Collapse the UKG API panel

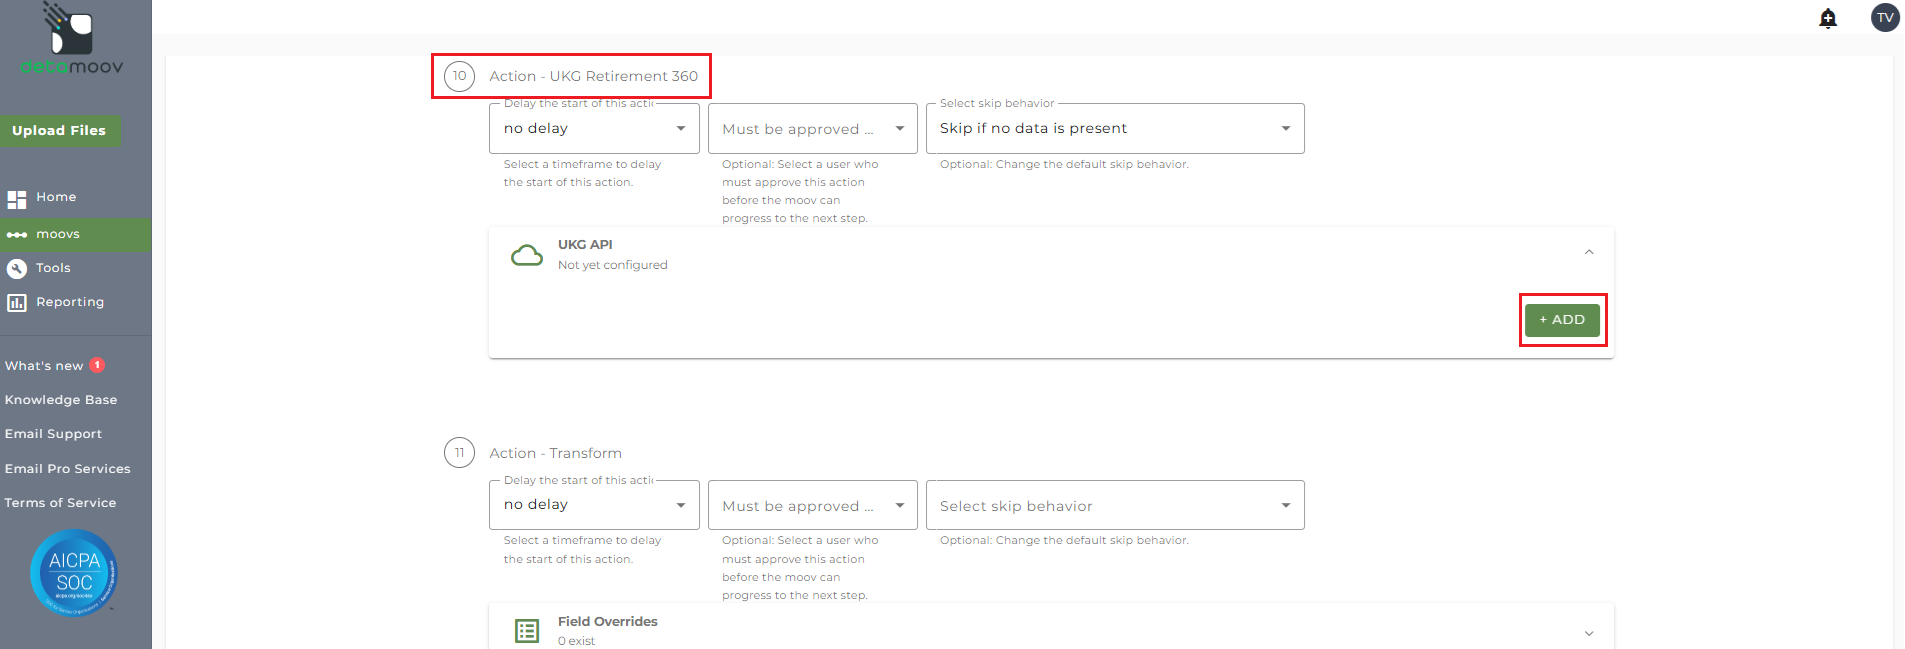point(1589,252)
